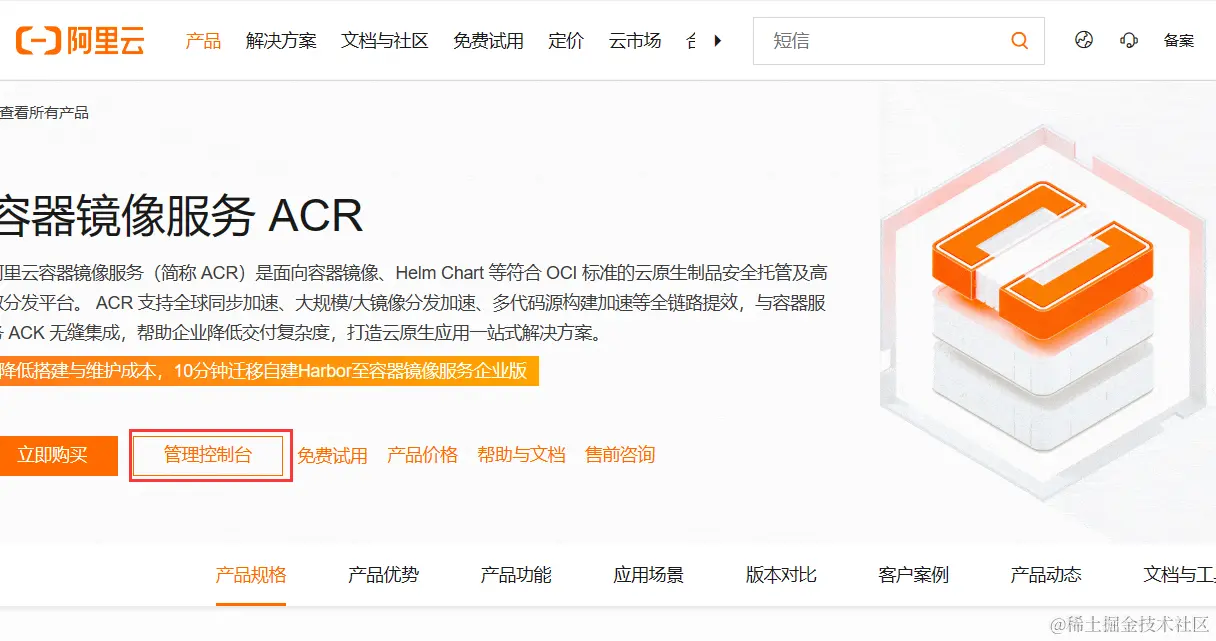
Task: Open the 售前咨询 link
Action: pyautogui.click(x=620, y=455)
